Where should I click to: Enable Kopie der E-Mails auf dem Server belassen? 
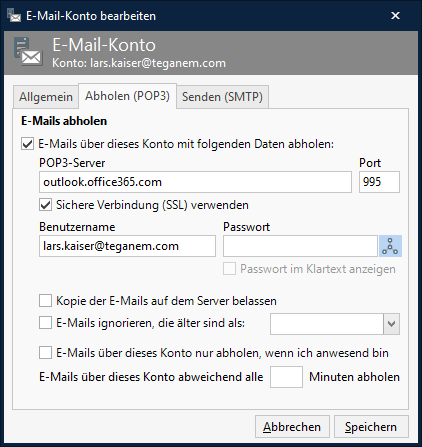coord(46,301)
